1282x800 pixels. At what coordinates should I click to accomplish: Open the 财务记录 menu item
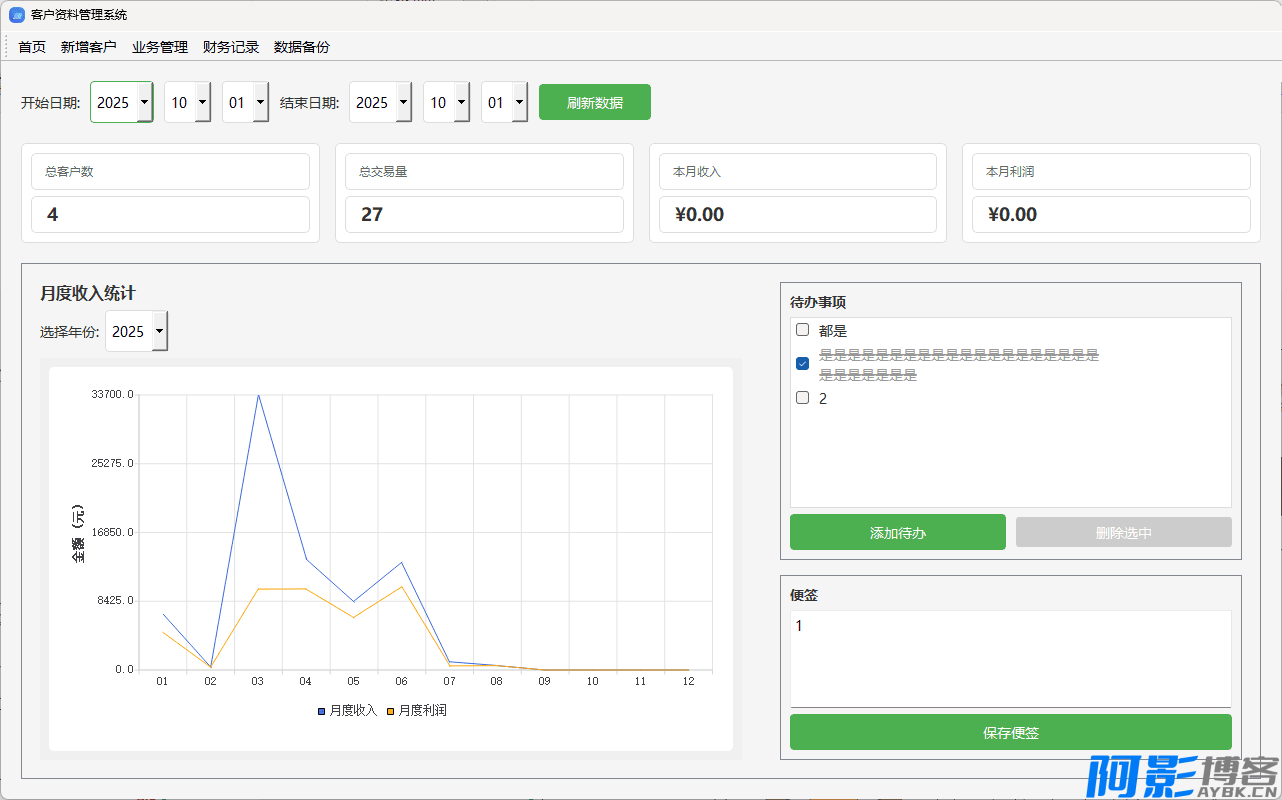(x=231, y=47)
